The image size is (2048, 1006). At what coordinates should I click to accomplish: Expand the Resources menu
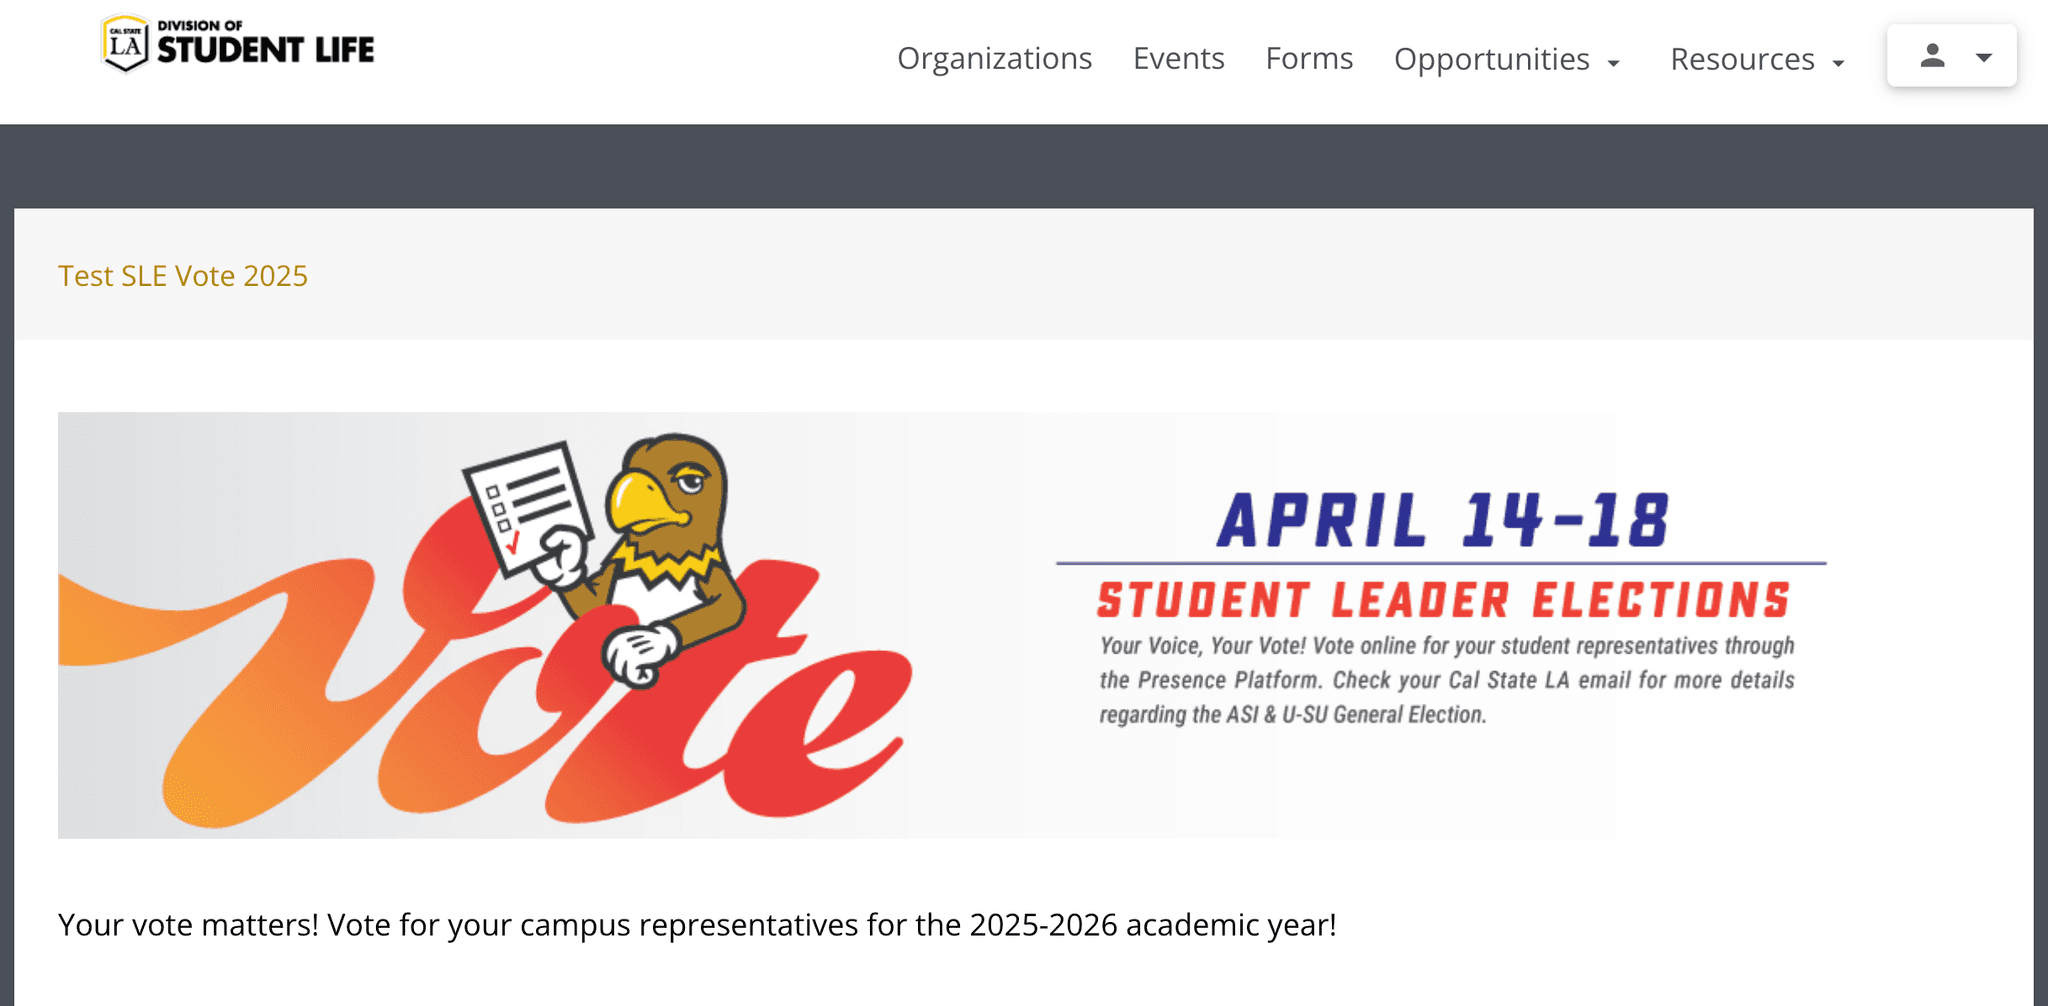click(1742, 60)
